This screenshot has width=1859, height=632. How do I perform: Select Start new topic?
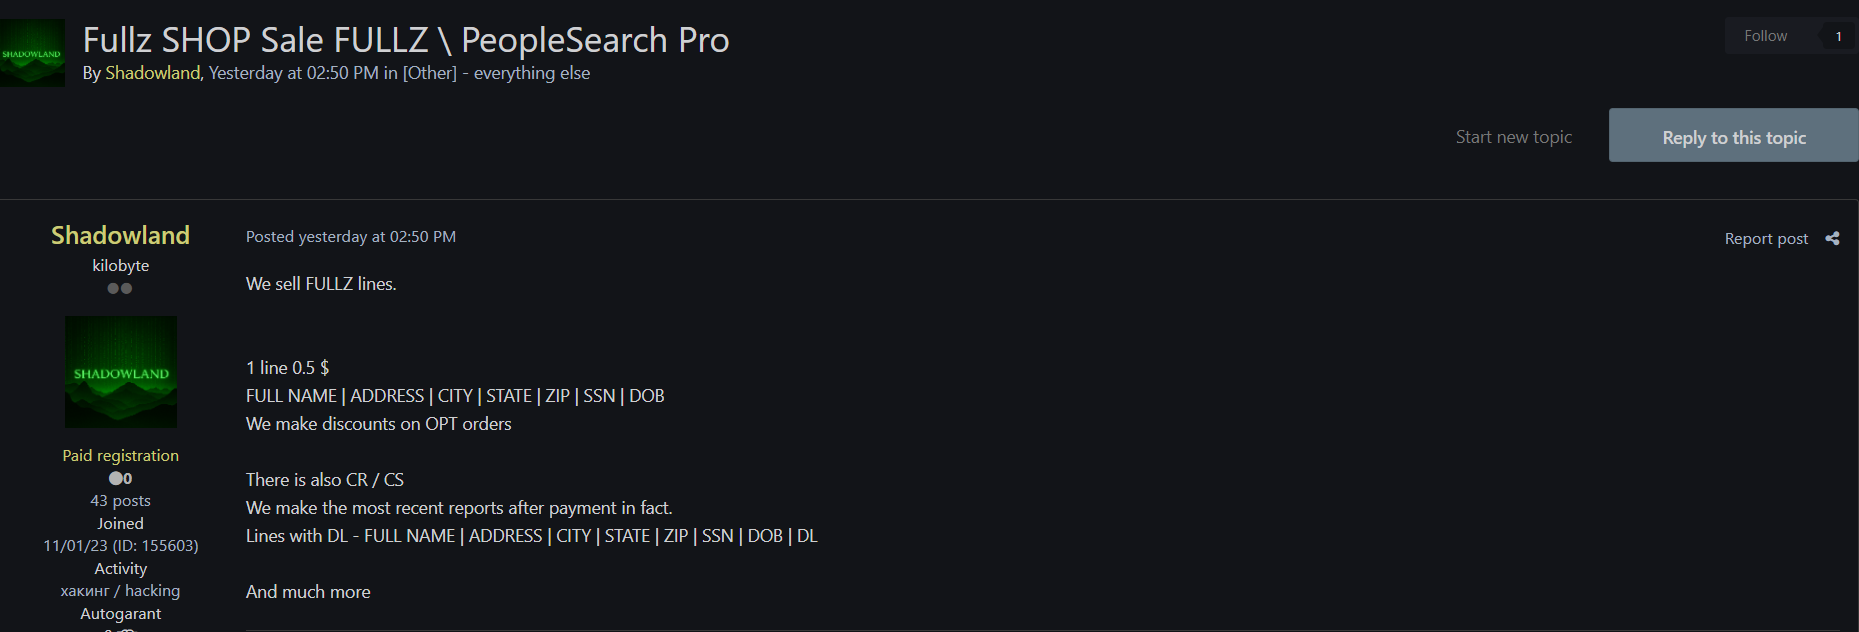click(x=1513, y=137)
